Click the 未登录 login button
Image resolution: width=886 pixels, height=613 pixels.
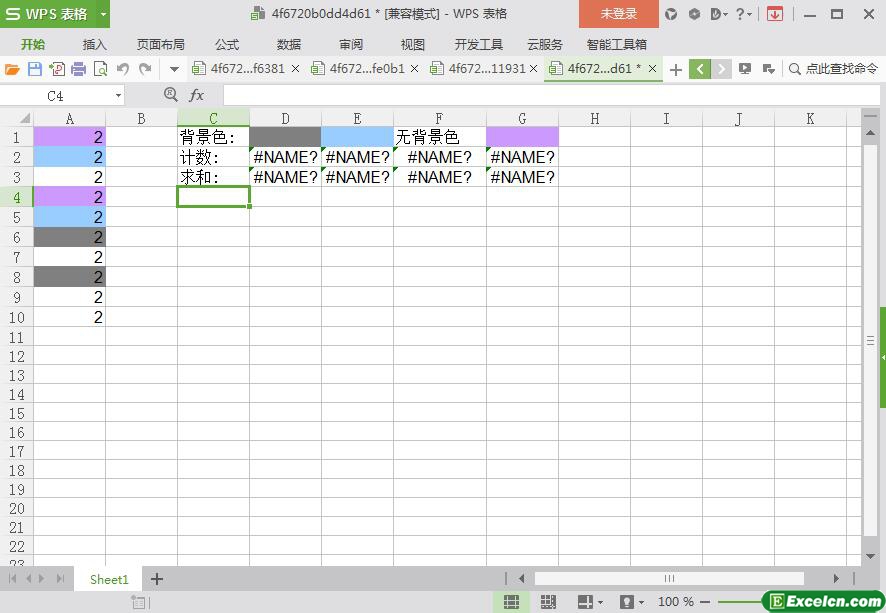(618, 14)
